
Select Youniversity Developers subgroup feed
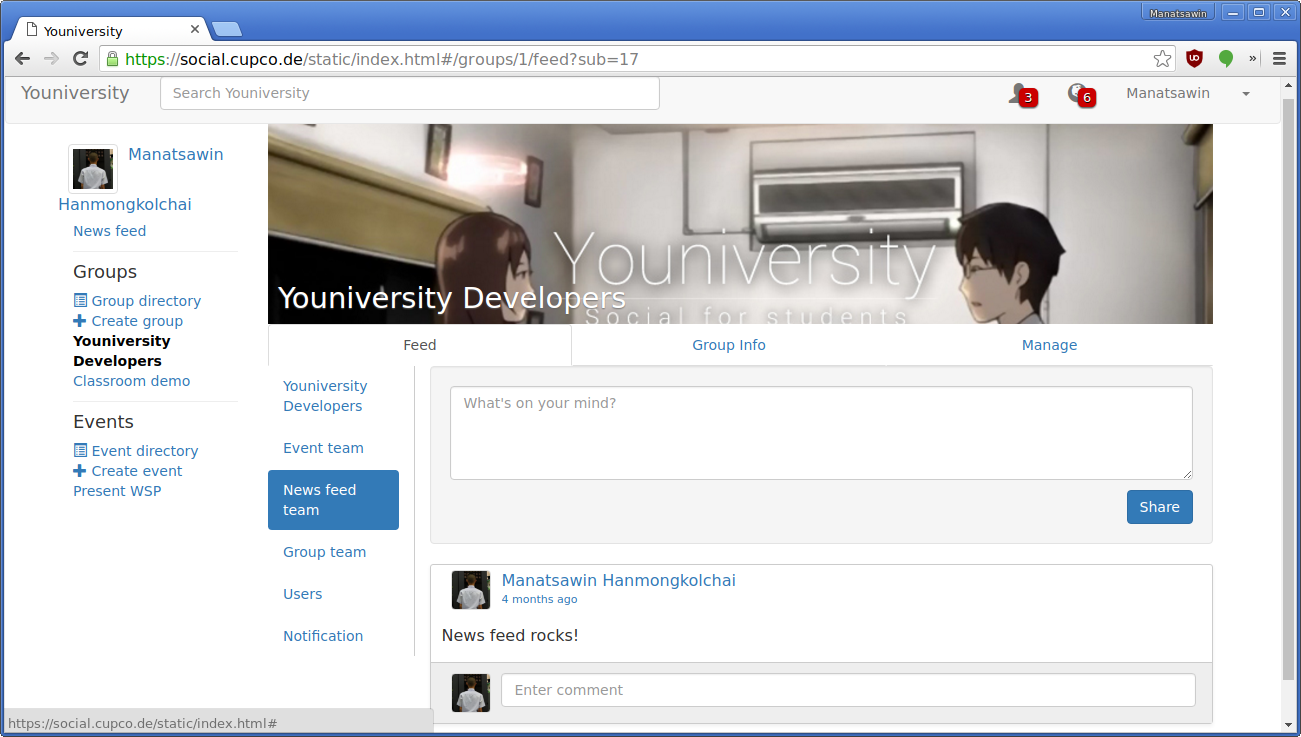(x=333, y=396)
